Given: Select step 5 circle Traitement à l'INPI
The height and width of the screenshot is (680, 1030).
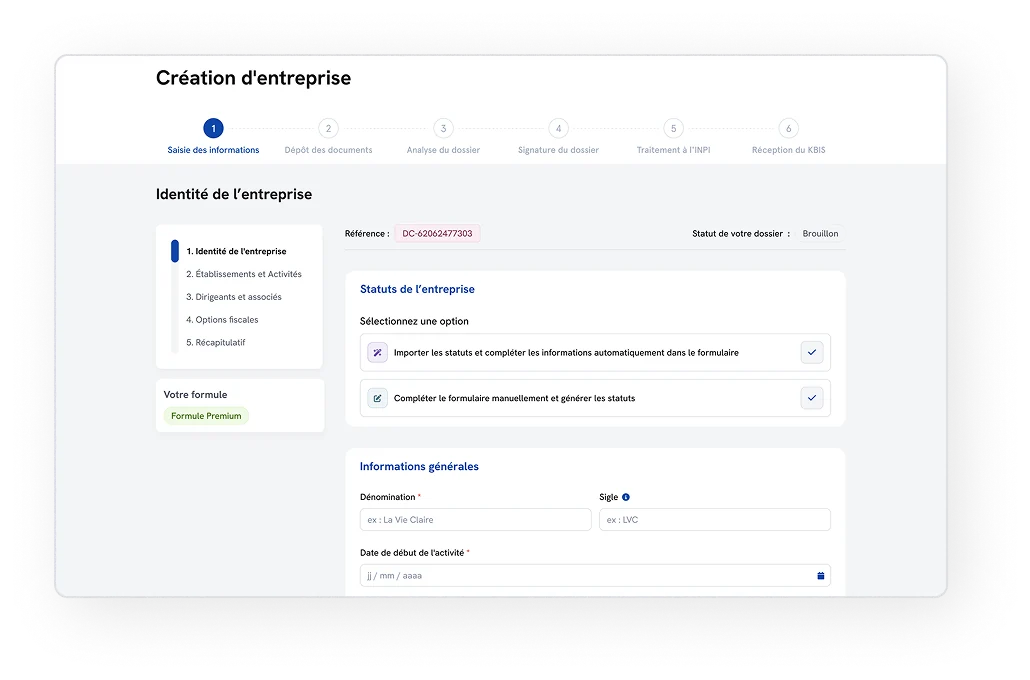Looking at the screenshot, I should tap(673, 128).
